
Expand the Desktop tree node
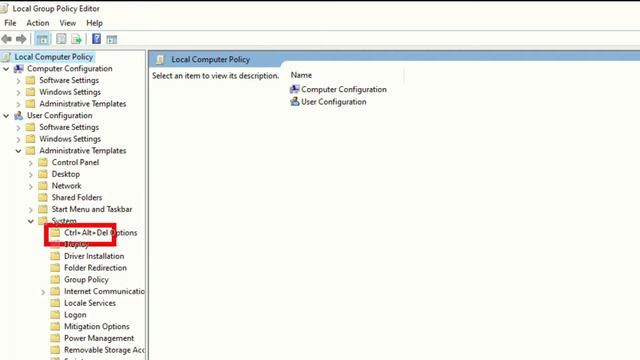pyautogui.click(x=31, y=175)
